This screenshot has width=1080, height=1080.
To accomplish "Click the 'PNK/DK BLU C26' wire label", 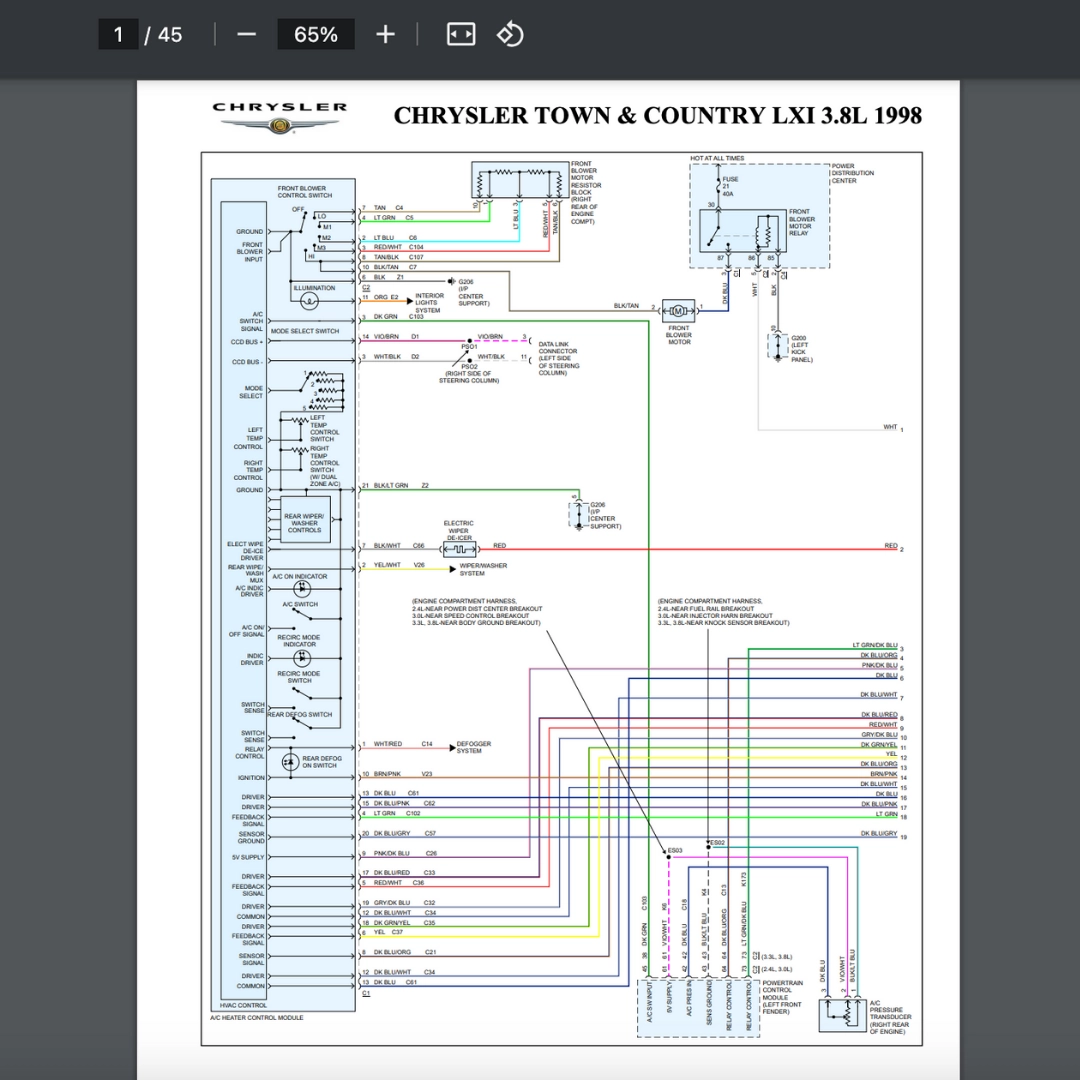I will click(406, 853).
